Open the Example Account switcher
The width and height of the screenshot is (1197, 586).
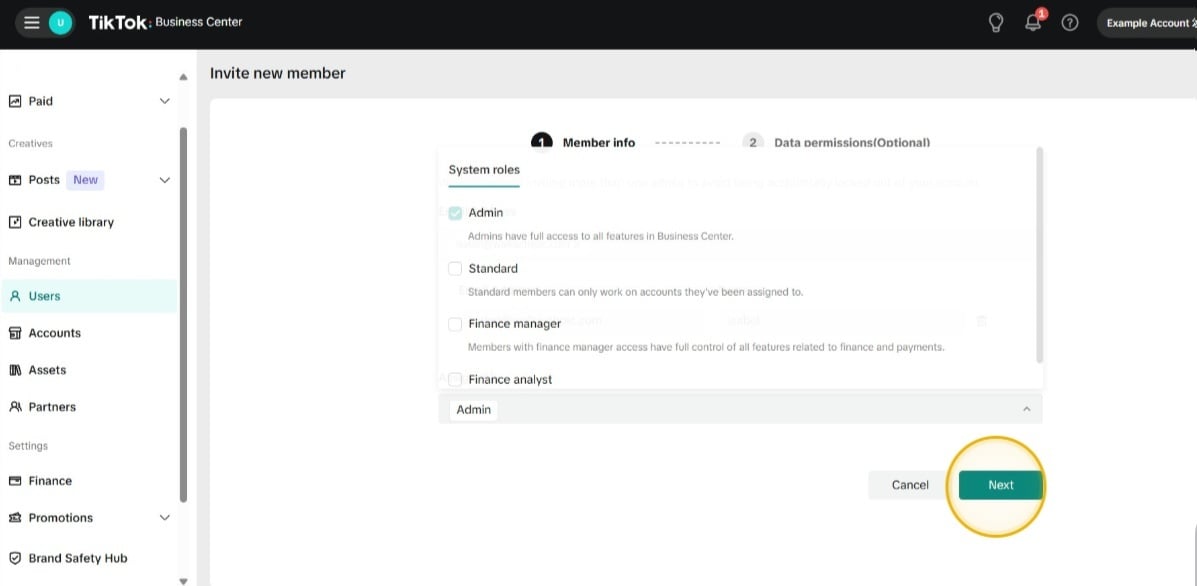click(x=1146, y=23)
